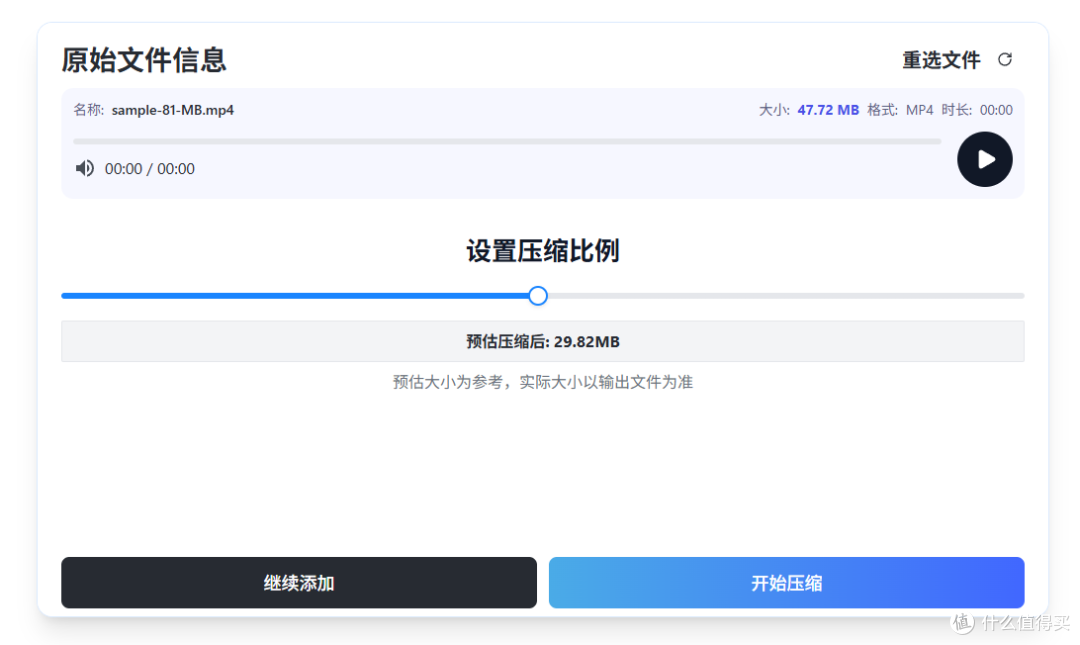
Task: Click the 00:00 / 00:00 playback time
Action: click(149, 169)
